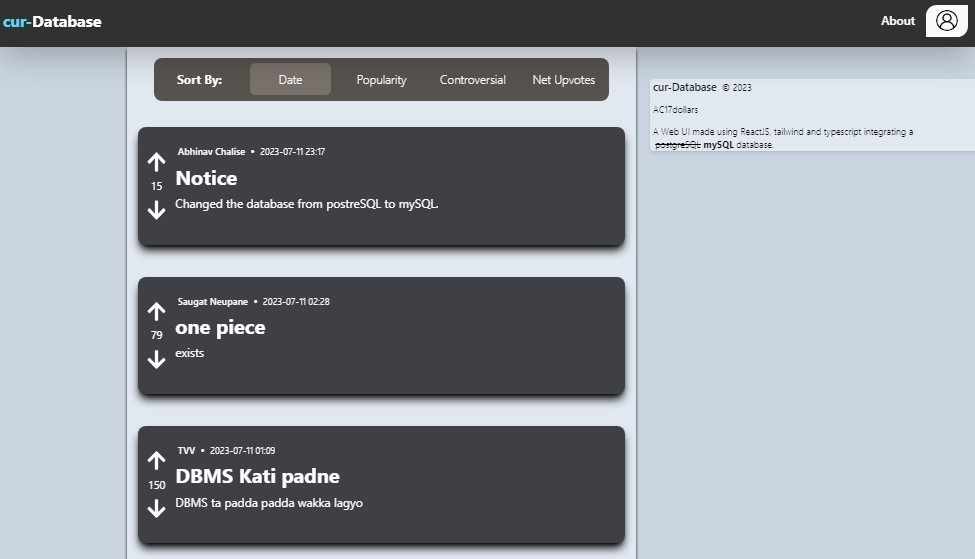
Task: Upvote the DBMS Kati padne post
Action: pyautogui.click(x=156, y=461)
